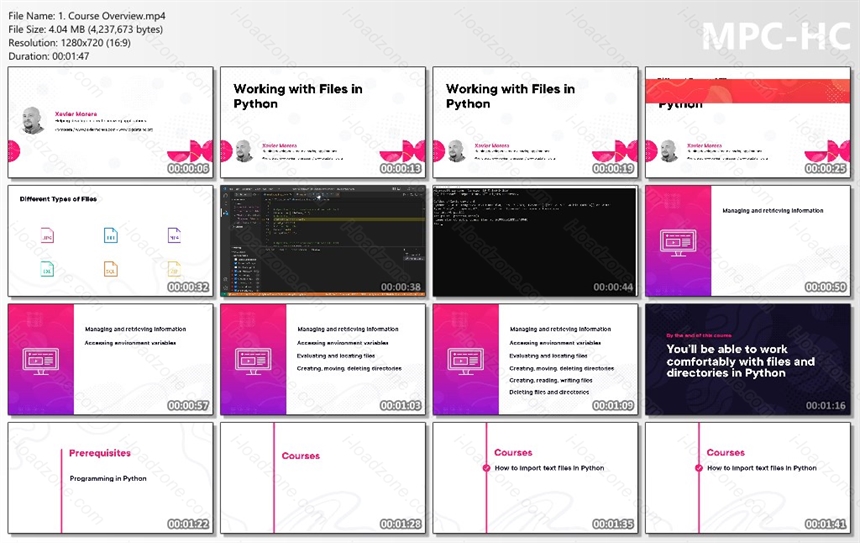Select the thumbnail at 00:00:57

110,359
